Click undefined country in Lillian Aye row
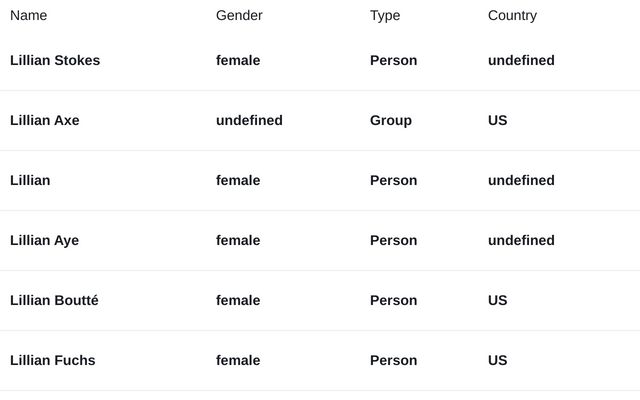 521,240
